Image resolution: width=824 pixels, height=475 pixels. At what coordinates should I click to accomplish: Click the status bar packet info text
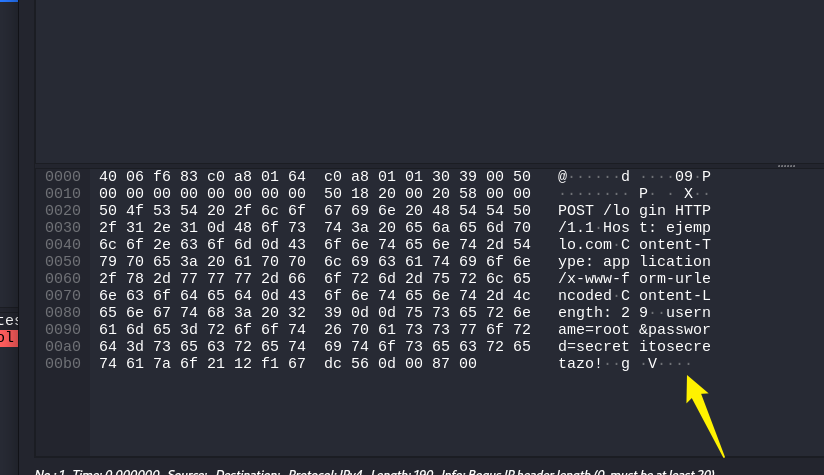(x=374, y=472)
